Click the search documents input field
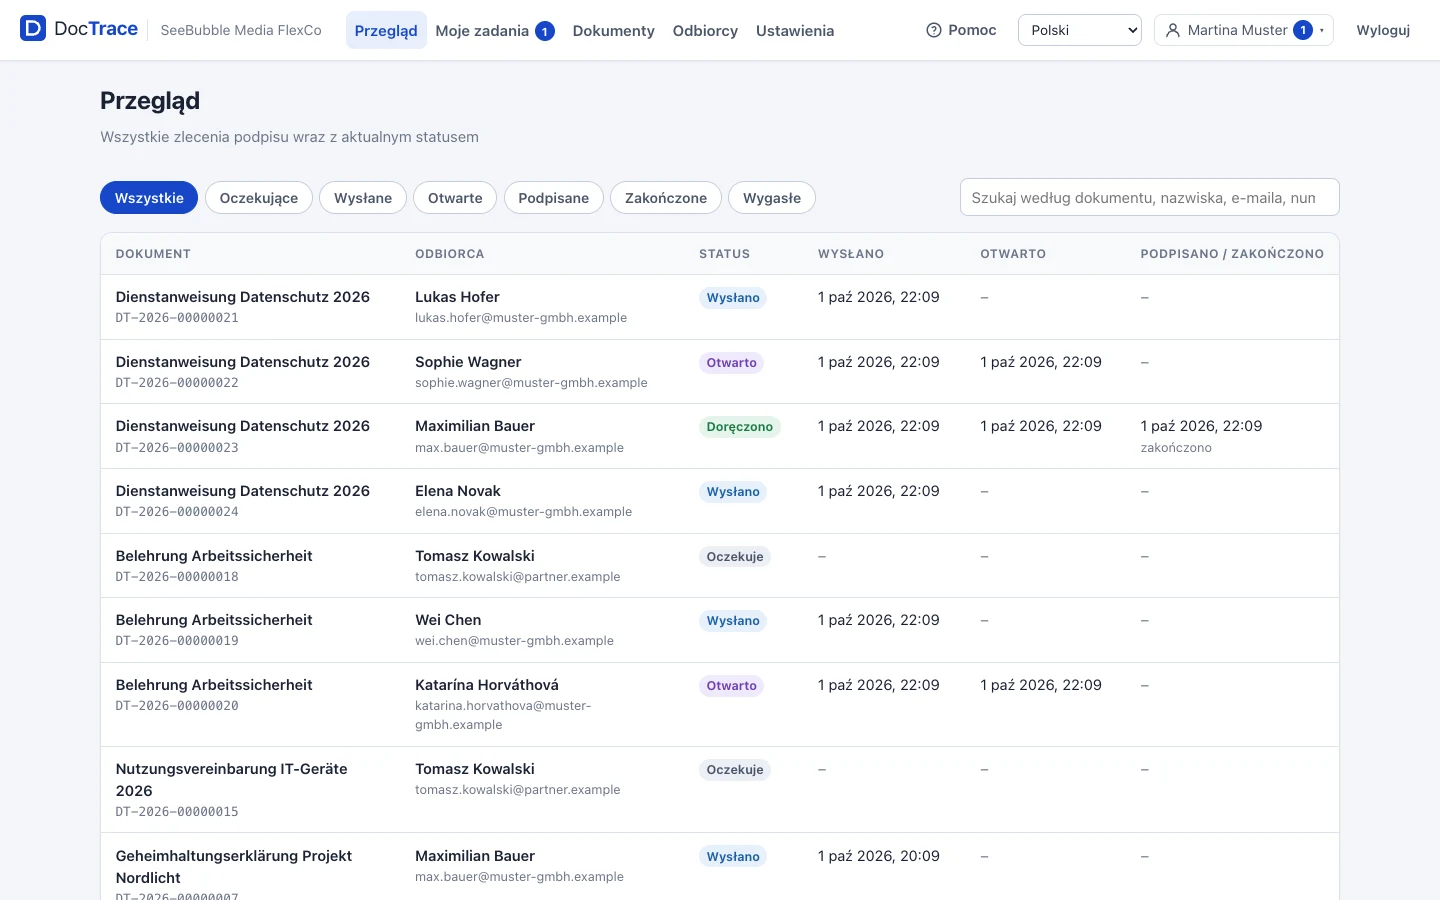1440x900 pixels. 1150,197
